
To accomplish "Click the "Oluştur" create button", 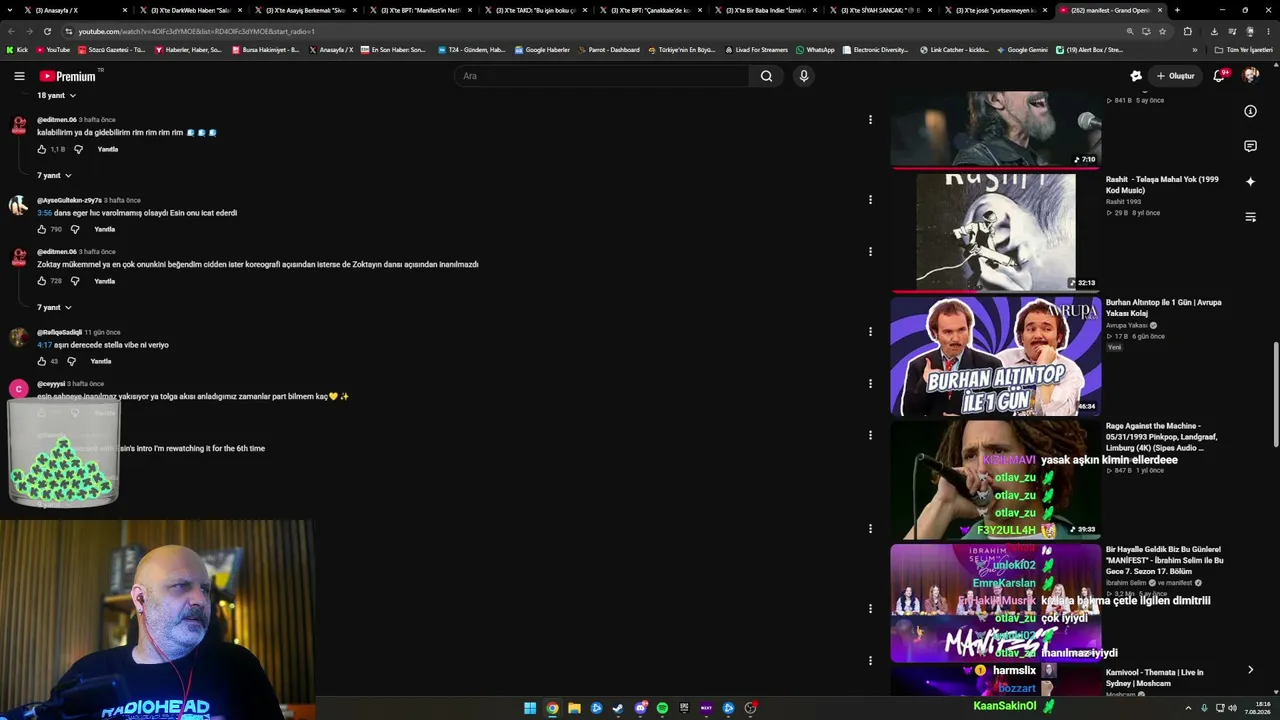I will coord(1176,76).
